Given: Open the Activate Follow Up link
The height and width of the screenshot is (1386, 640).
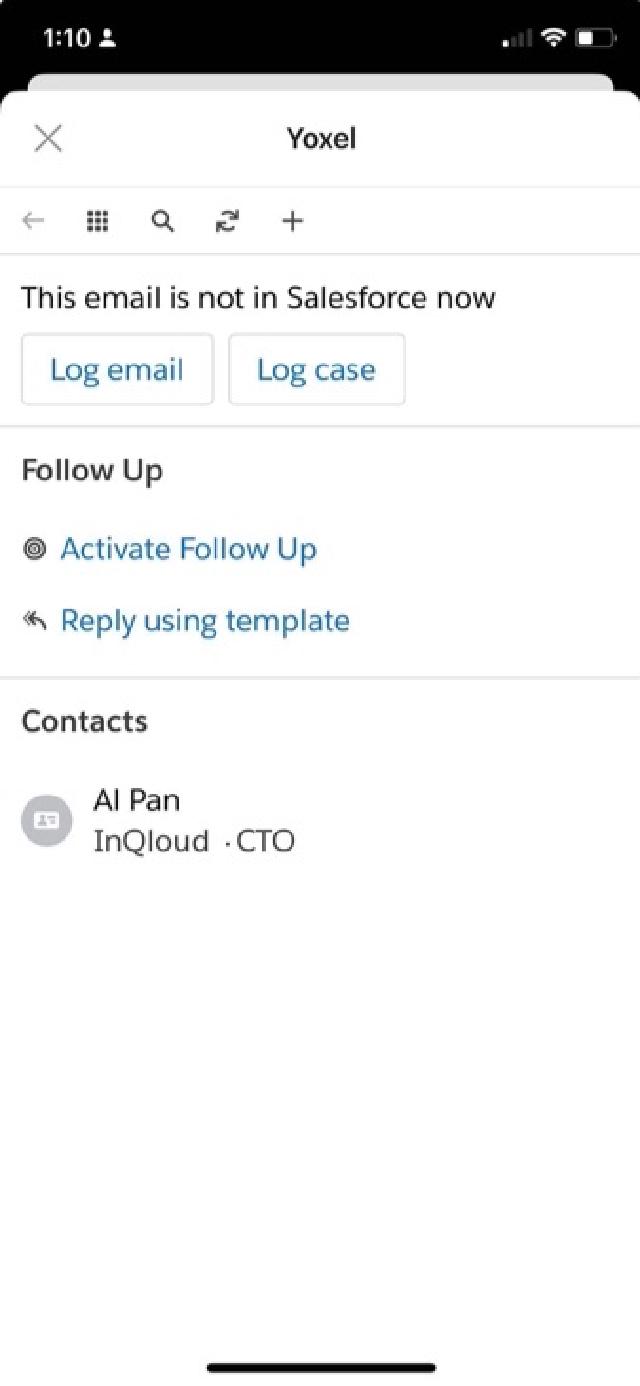Looking at the screenshot, I should 188,549.
